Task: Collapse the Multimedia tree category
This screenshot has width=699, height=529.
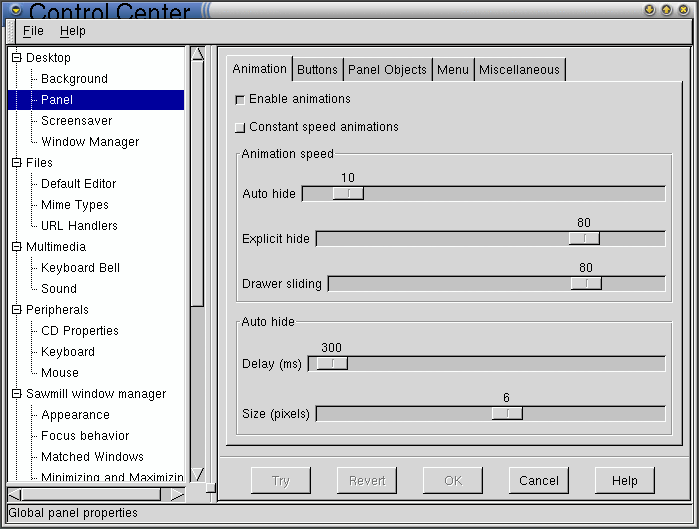Action: click(16, 247)
